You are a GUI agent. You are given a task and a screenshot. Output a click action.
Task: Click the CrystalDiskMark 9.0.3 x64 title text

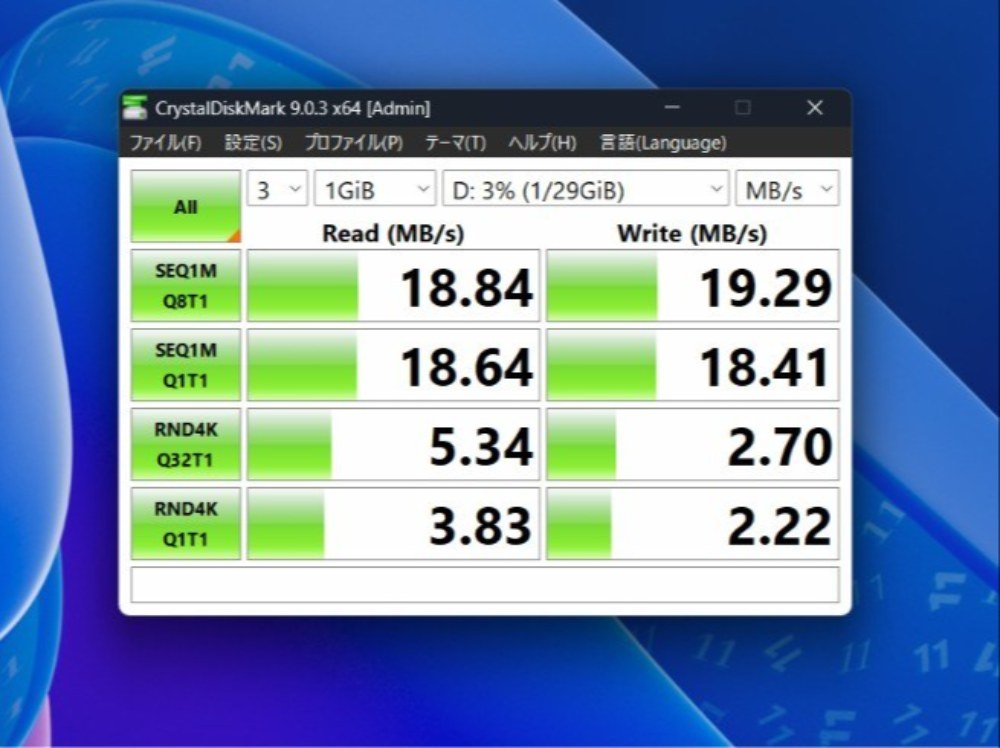(x=293, y=108)
